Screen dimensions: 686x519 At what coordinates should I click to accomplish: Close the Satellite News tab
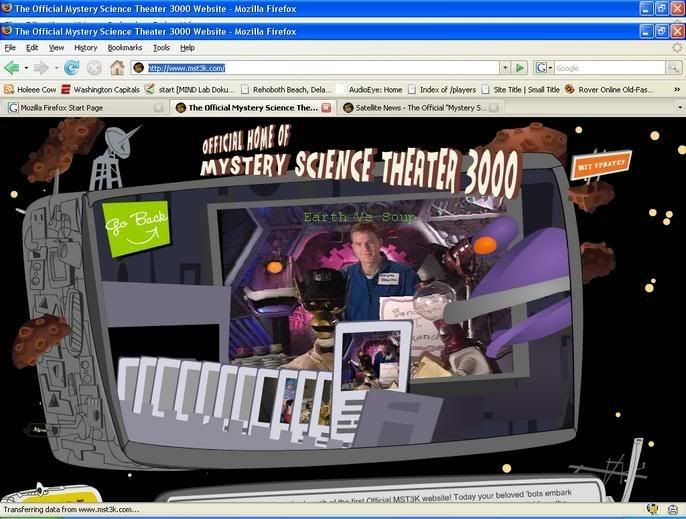tap(494, 108)
